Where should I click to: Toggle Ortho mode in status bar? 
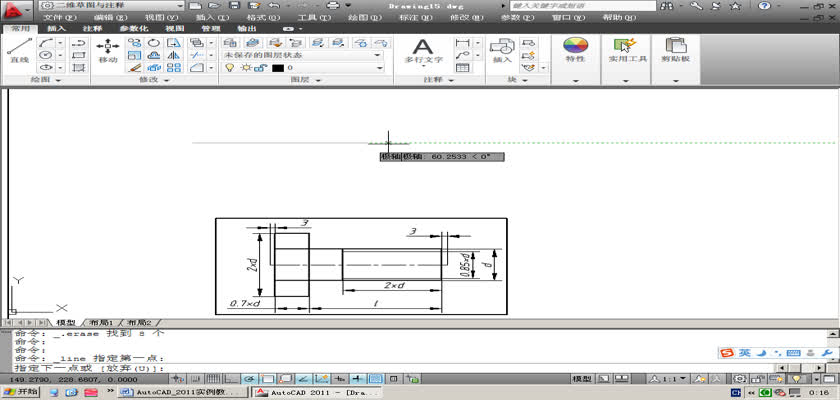click(x=231, y=379)
